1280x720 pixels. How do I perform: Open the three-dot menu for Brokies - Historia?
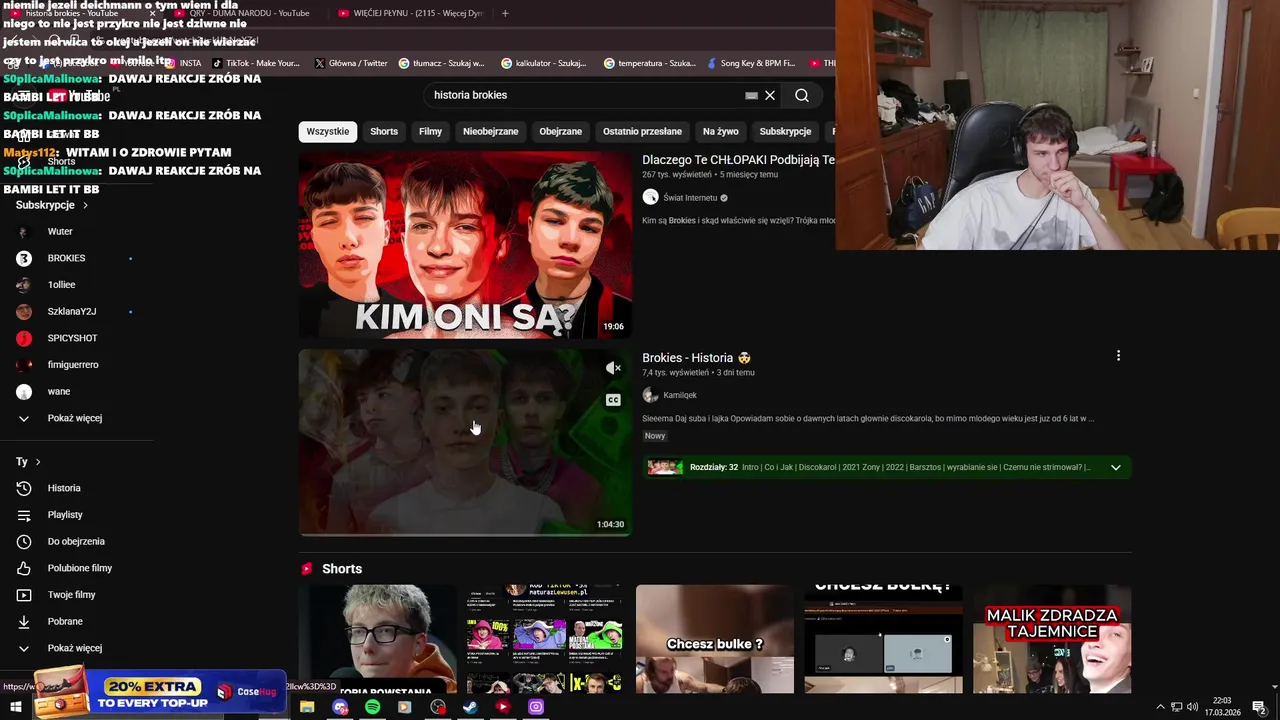1118,356
